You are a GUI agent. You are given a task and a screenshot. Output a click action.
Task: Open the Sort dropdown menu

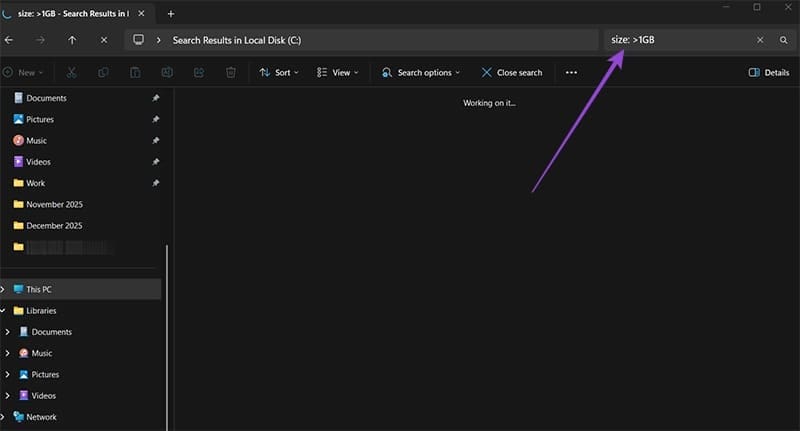(279, 73)
